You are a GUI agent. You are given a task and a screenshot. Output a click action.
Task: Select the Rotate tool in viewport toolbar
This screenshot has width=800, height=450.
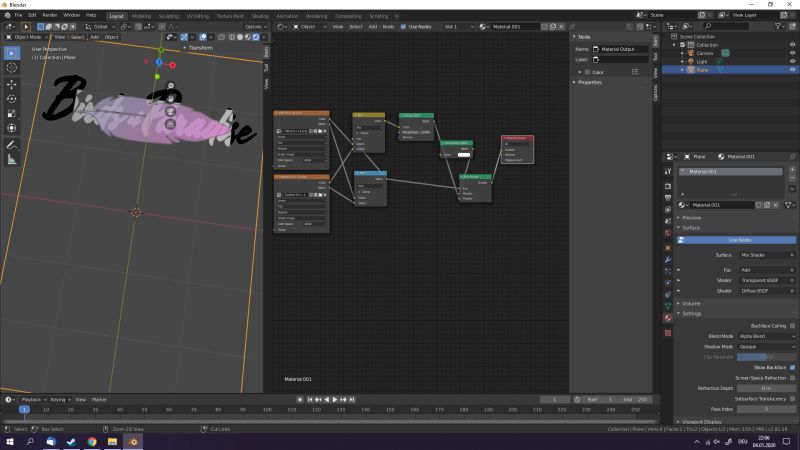pos(12,98)
